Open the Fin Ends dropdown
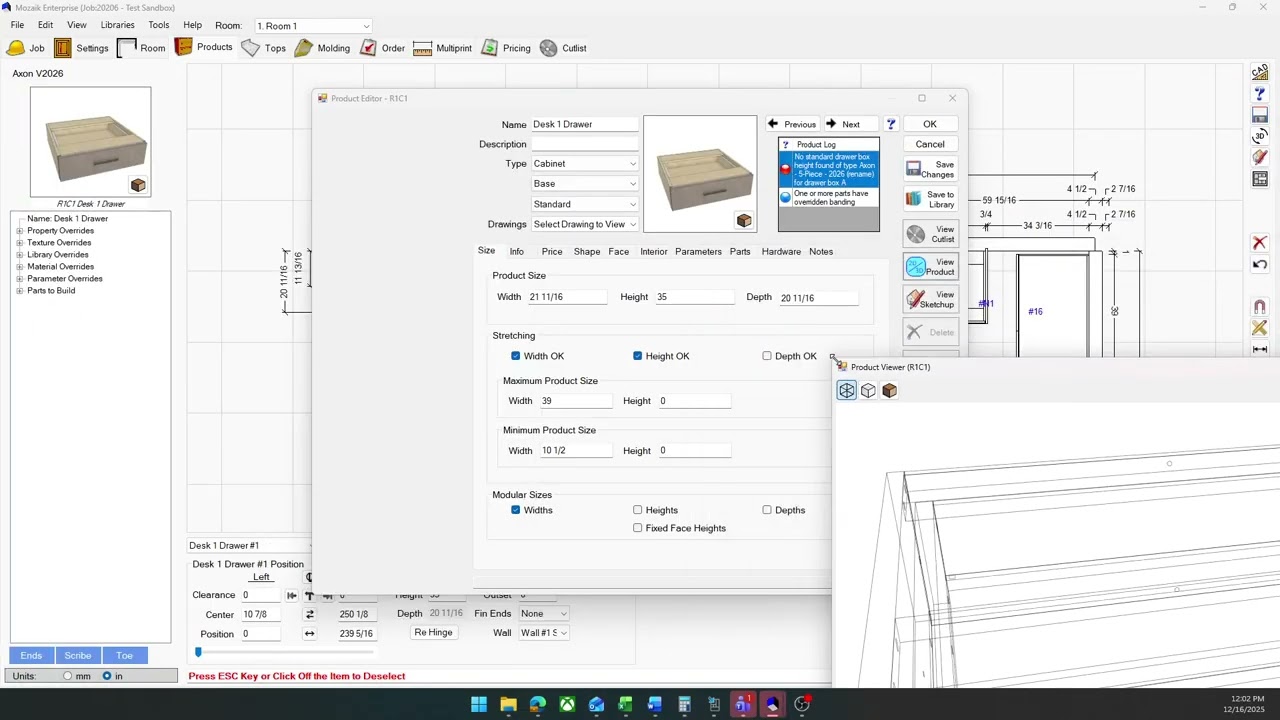Viewport: 1280px width, 720px height. (542, 614)
